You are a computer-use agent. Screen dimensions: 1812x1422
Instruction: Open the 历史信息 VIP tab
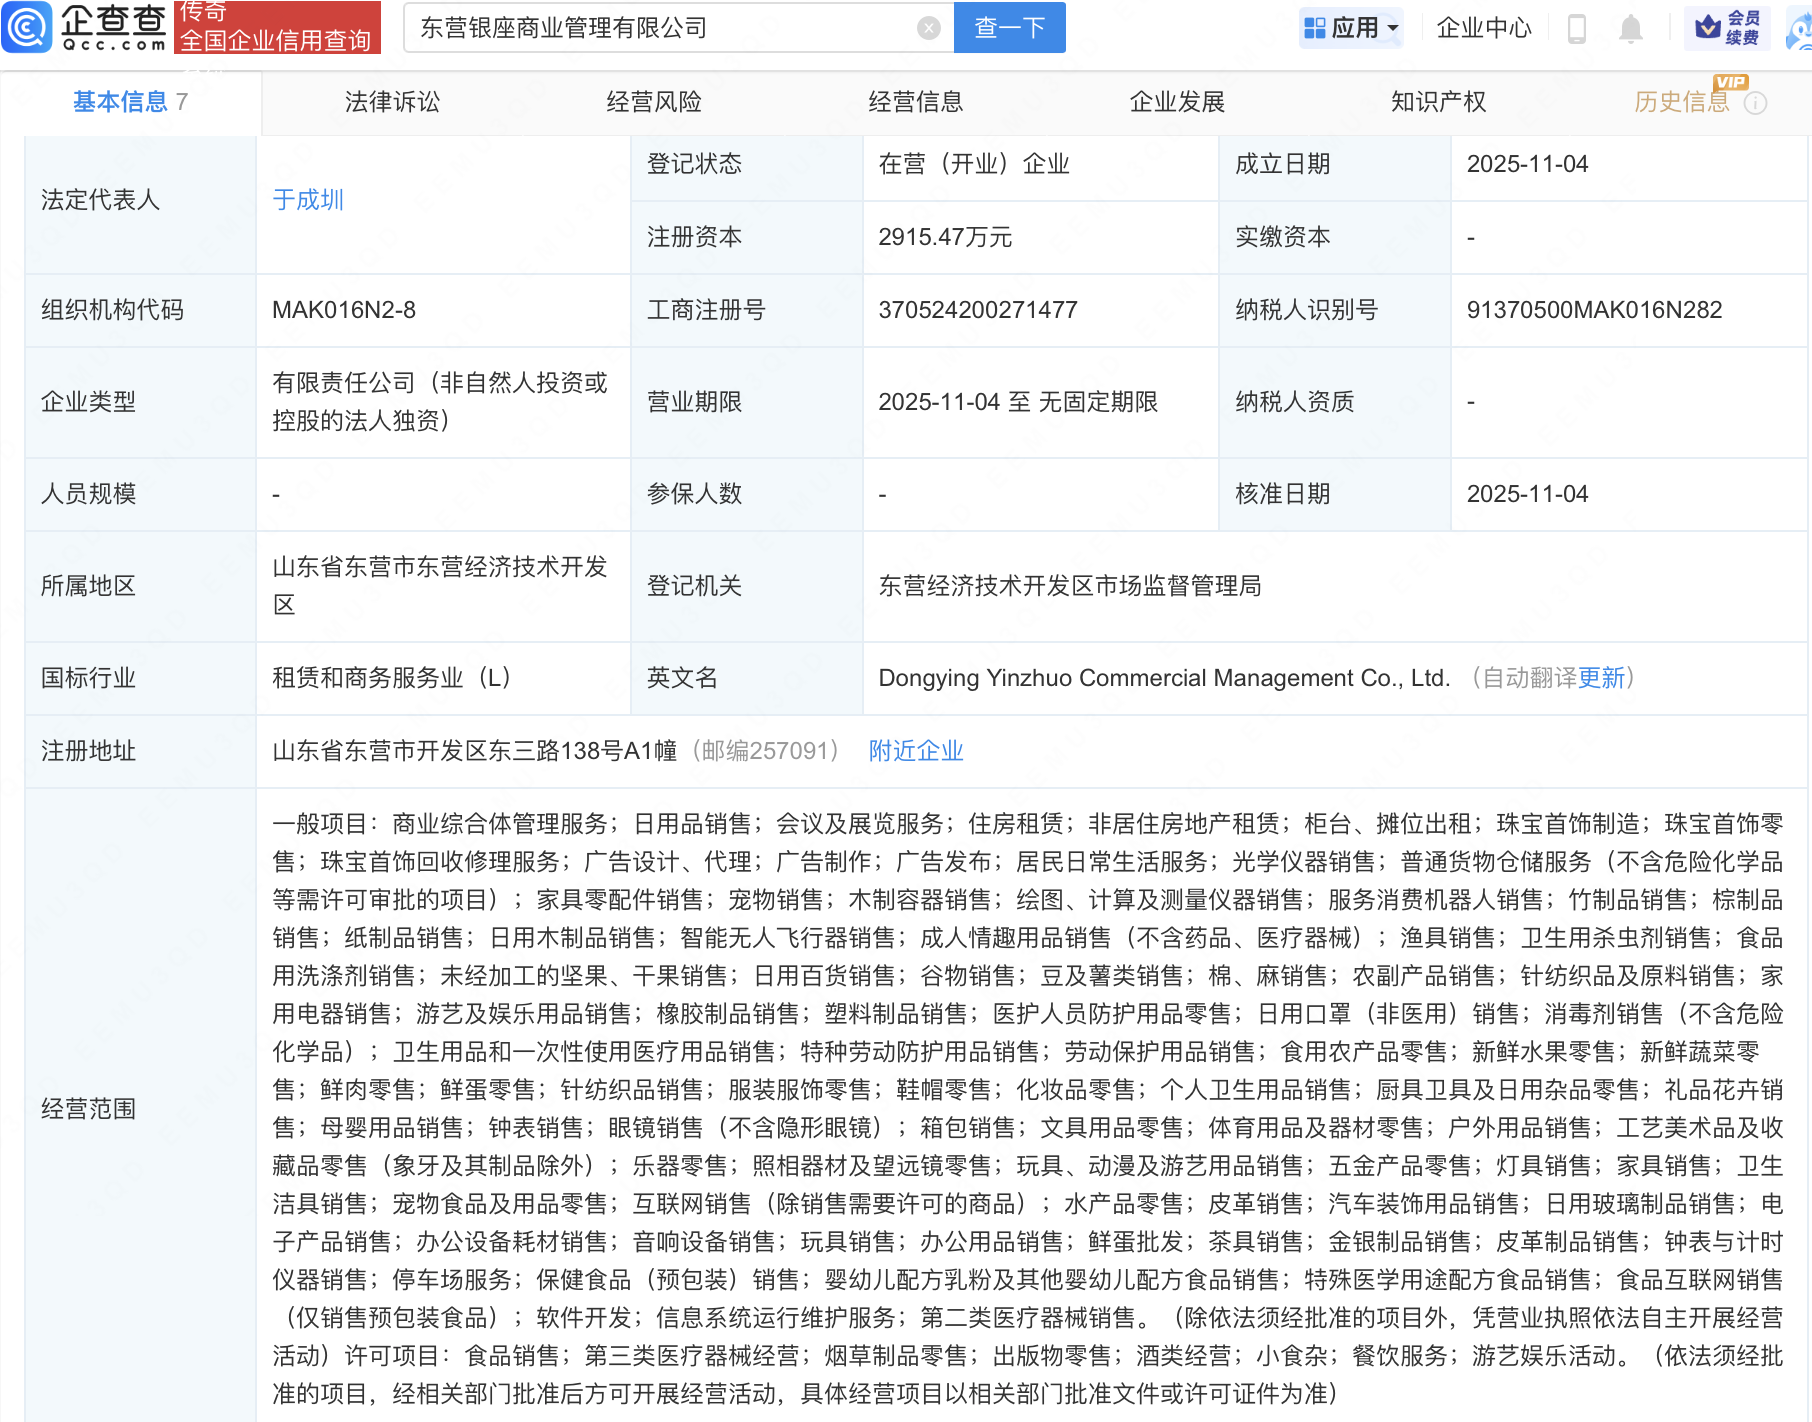coord(1681,102)
